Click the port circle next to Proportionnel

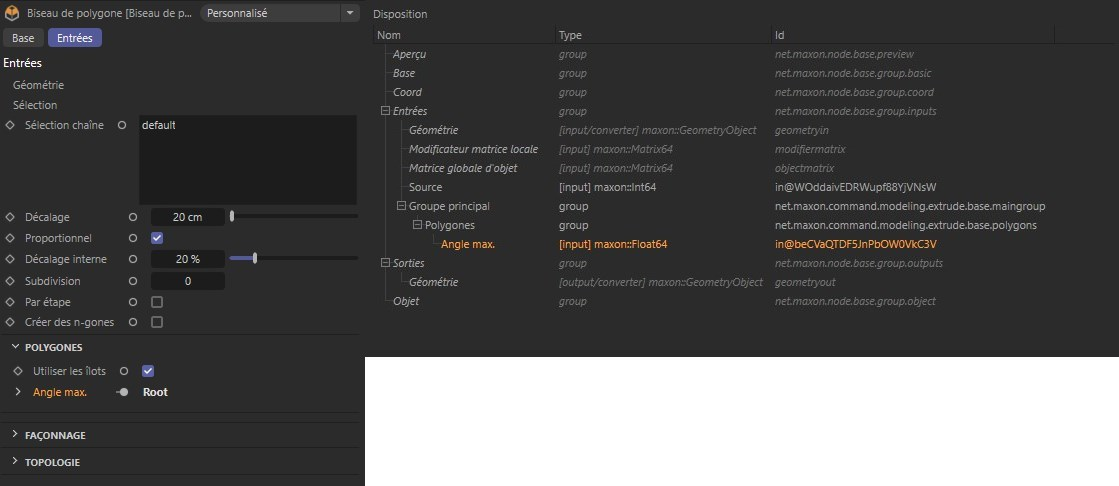[133, 238]
